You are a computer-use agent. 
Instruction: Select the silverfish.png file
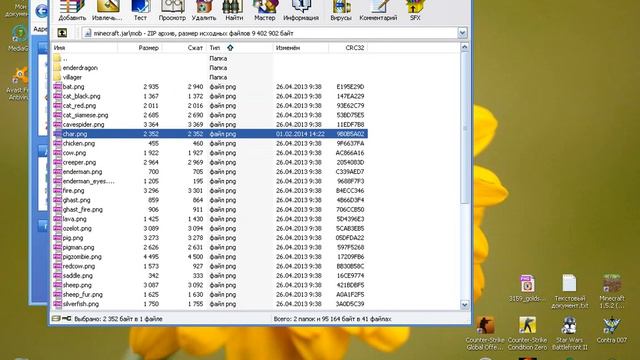[x=210, y=304]
